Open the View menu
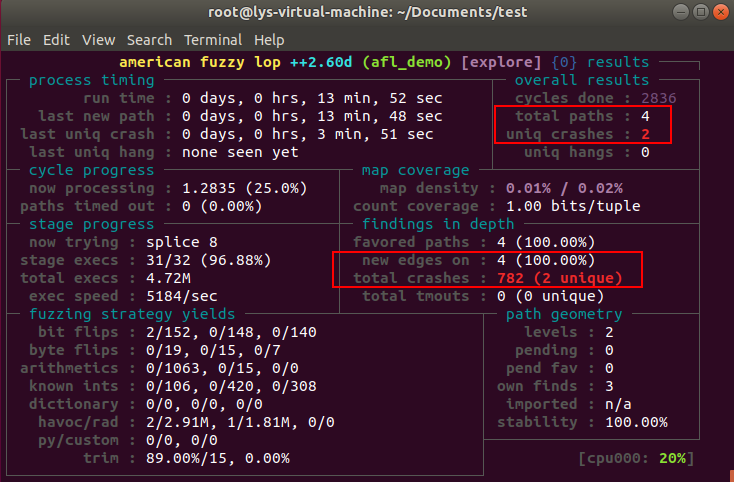The height and width of the screenshot is (482, 734). pos(98,40)
